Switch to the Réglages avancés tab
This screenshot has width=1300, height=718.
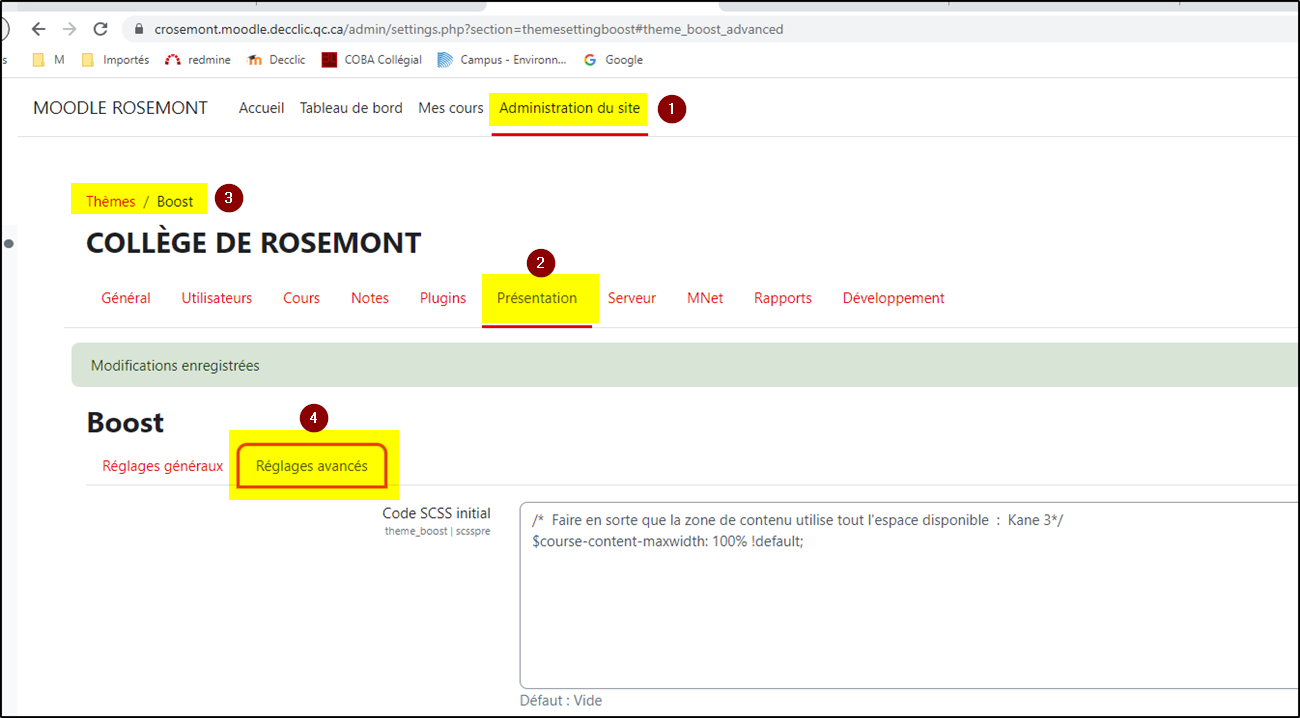tap(312, 466)
